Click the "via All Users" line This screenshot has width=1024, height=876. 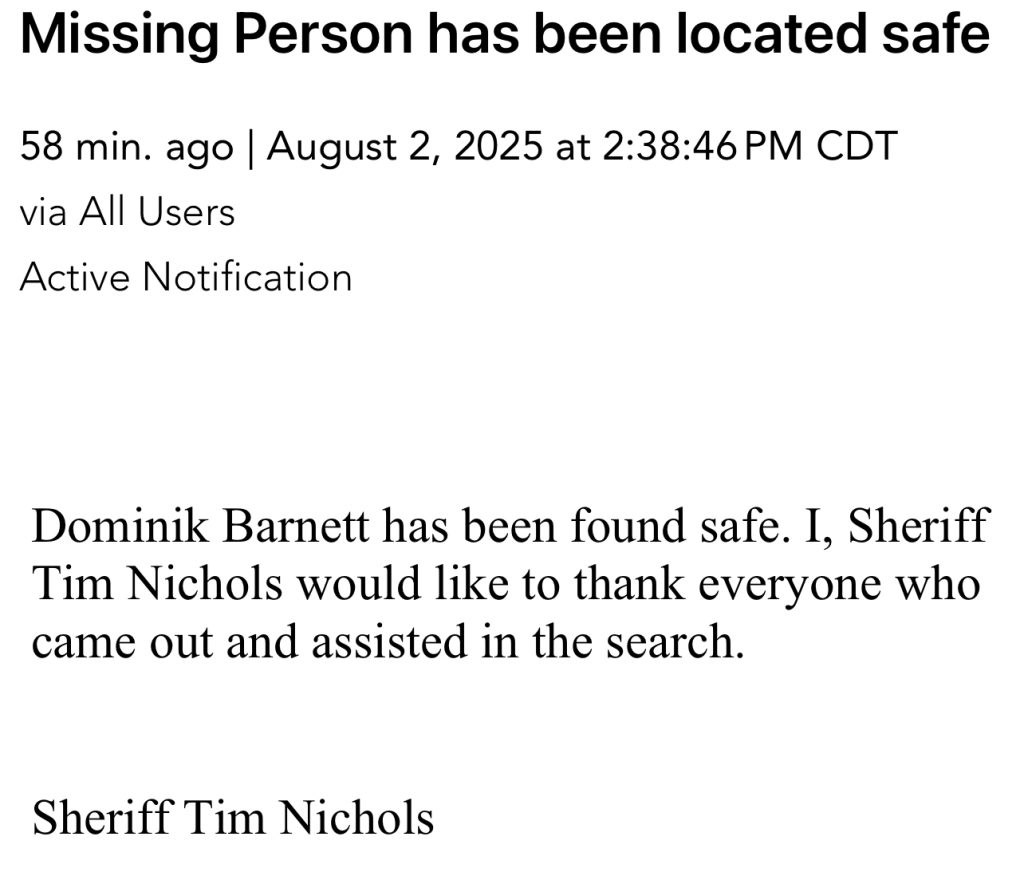(x=127, y=212)
